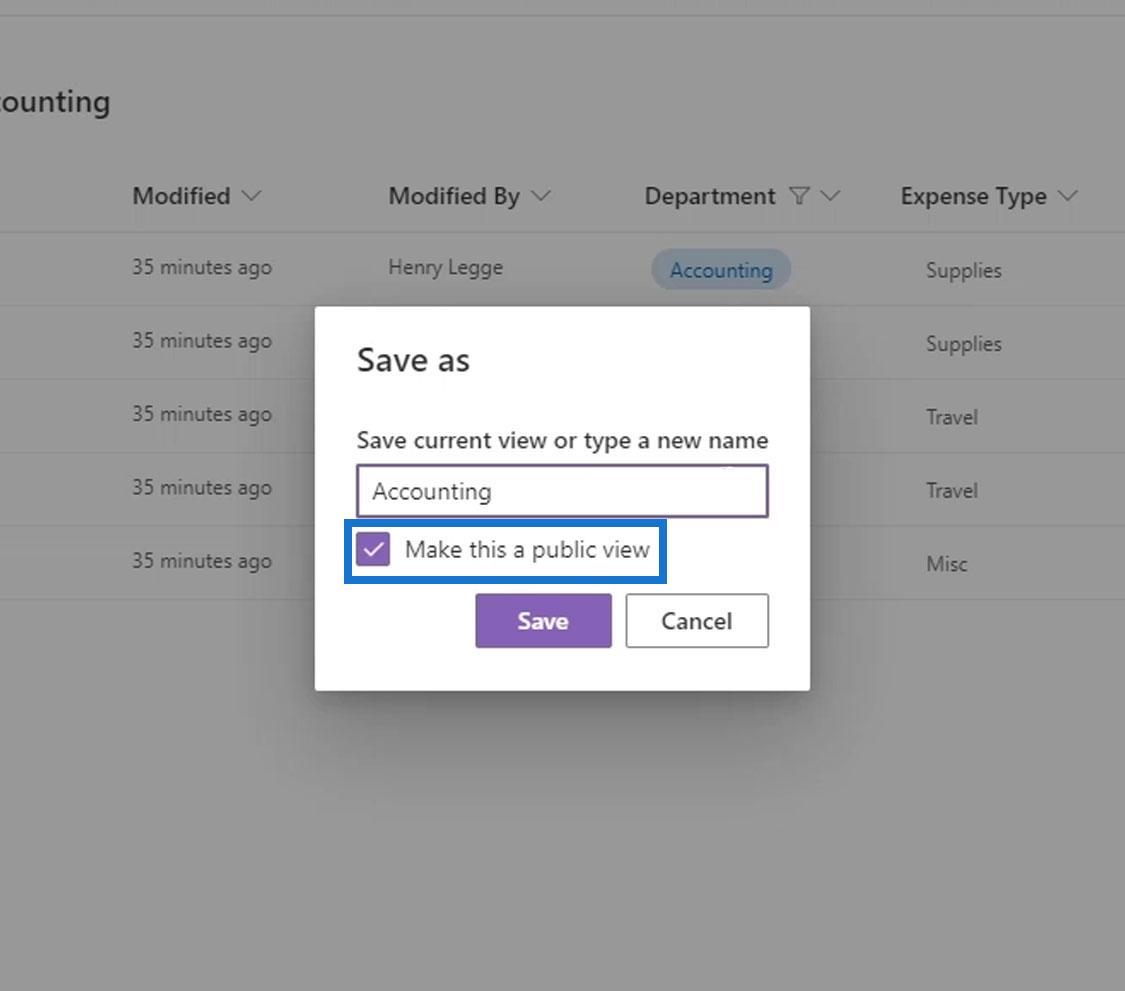The image size is (1125, 991).
Task: Click the Expense Type column header text
Action: [974, 197]
